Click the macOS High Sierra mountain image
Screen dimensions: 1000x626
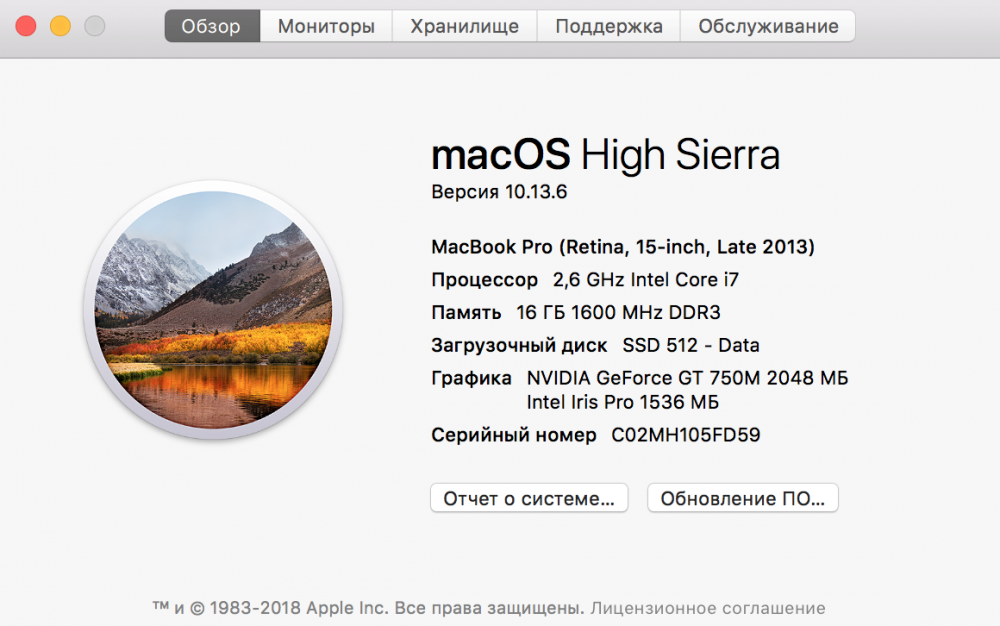pos(214,310)
